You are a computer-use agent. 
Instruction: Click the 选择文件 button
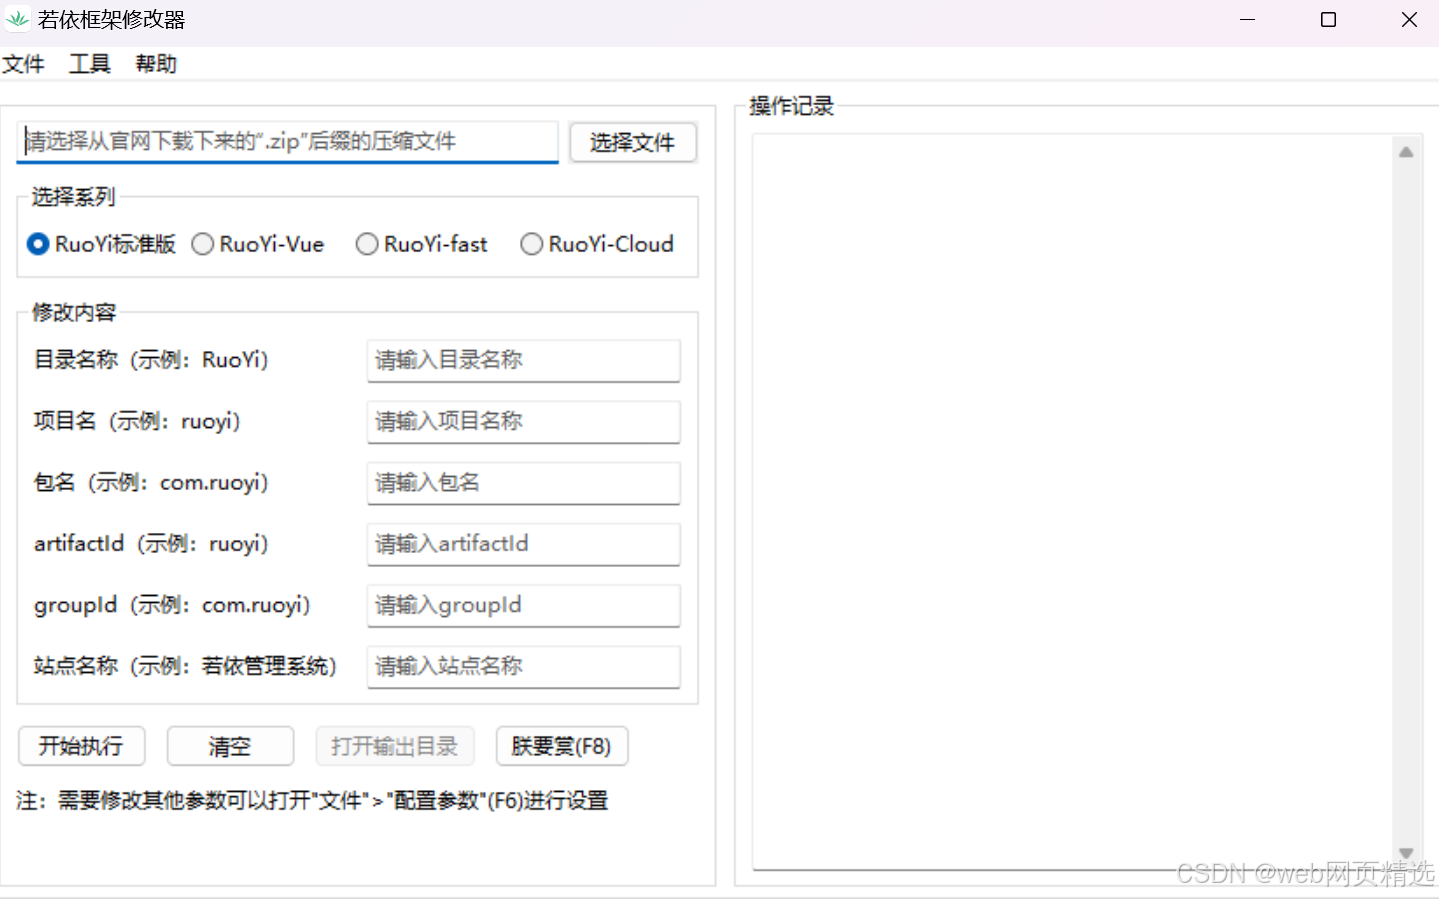pos(633,142)
